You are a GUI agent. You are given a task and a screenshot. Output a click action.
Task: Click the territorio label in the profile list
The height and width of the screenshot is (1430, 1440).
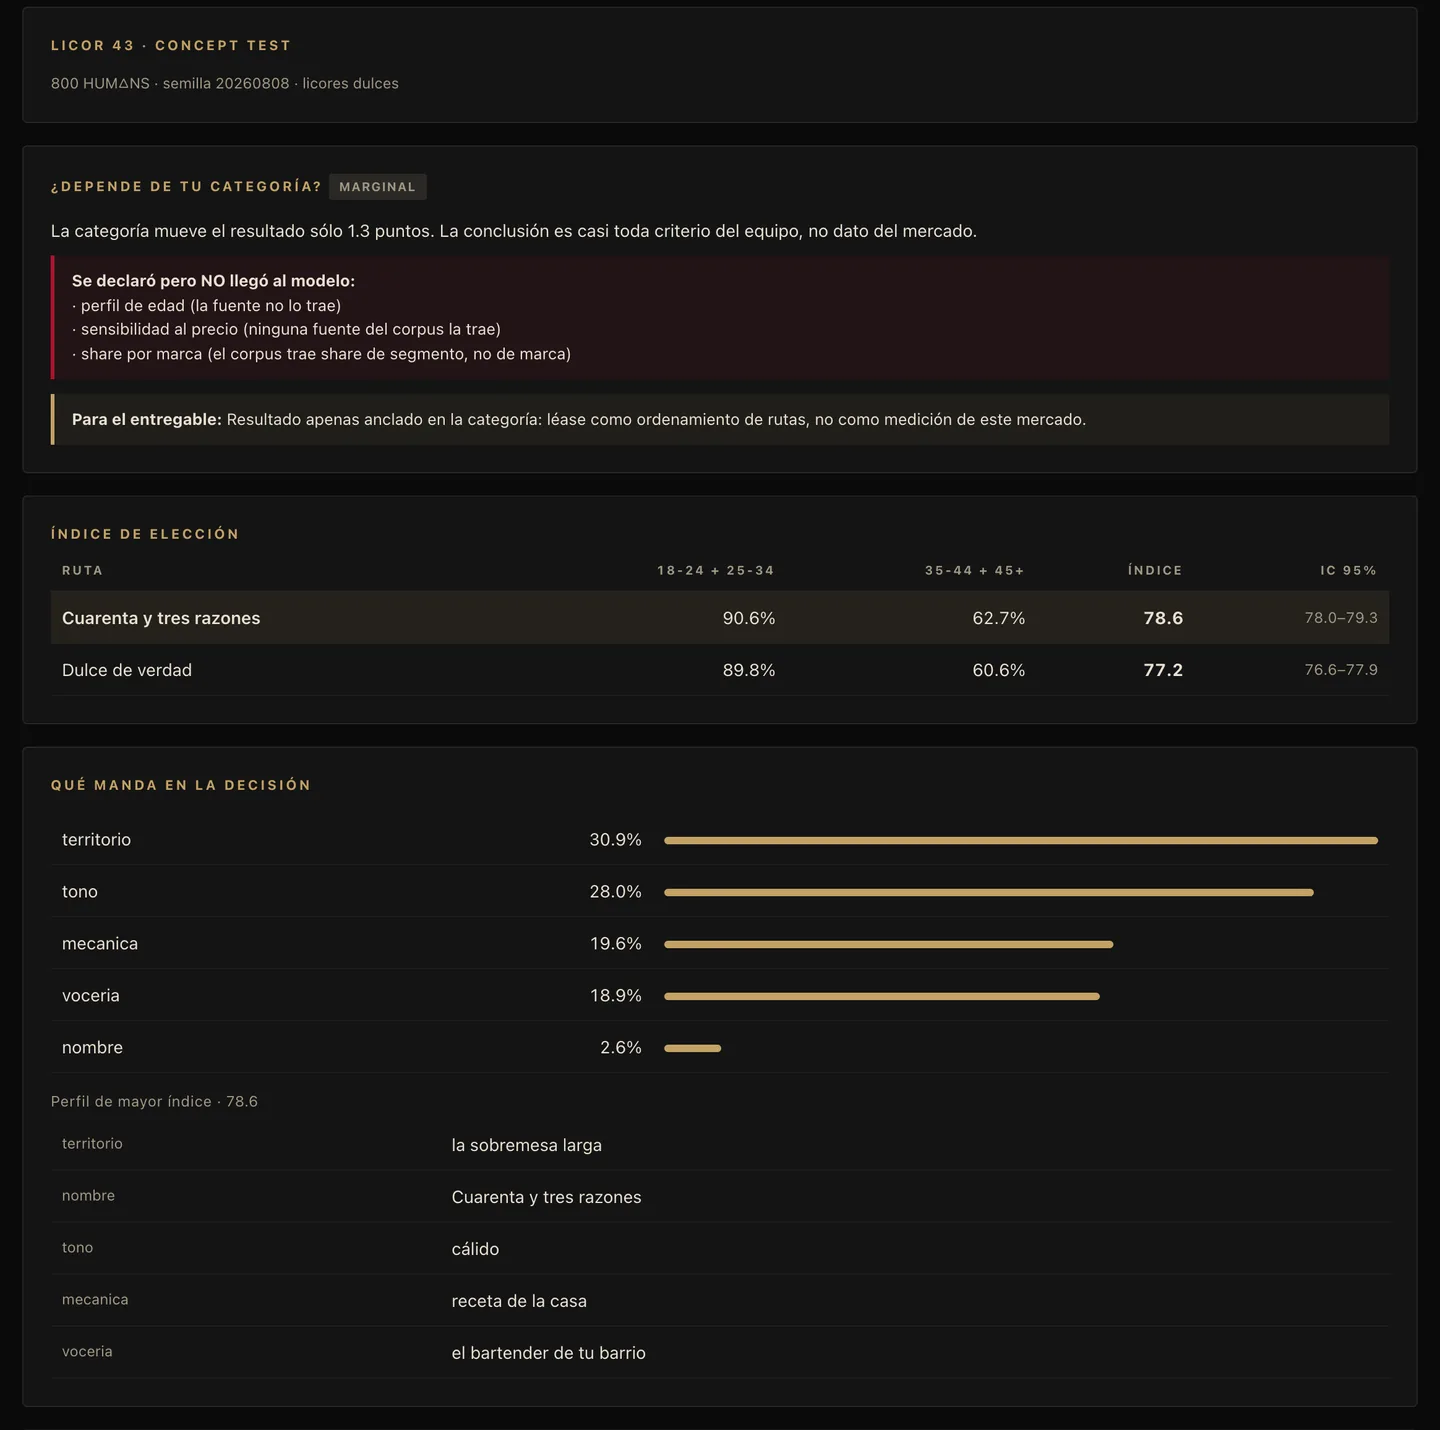[92, 1144]
